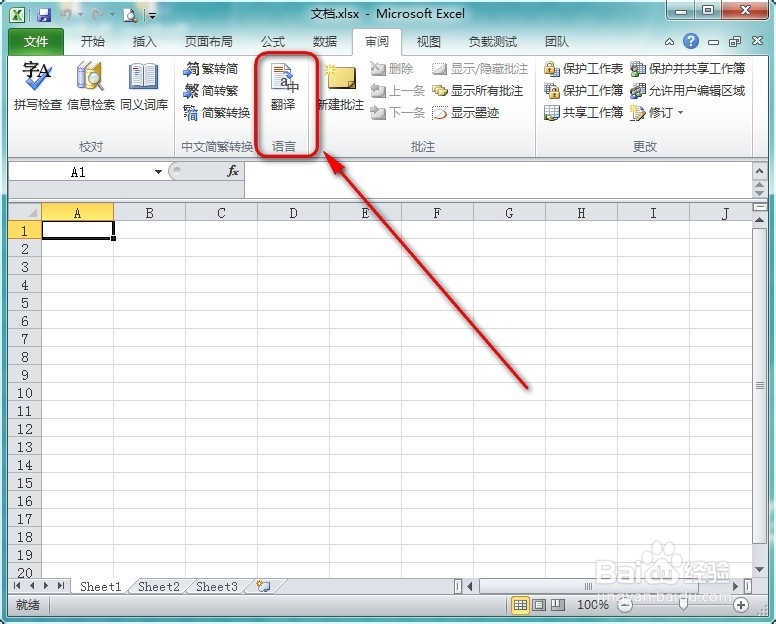
Task: Switch to the Page Layout (页面布局) tab
Action: (208, 42)
